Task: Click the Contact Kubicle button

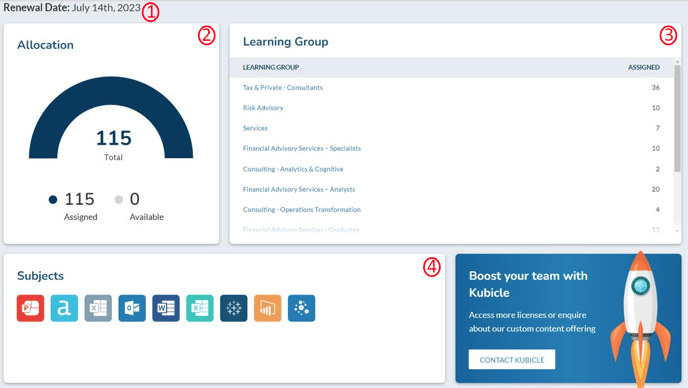Action: 512,359
